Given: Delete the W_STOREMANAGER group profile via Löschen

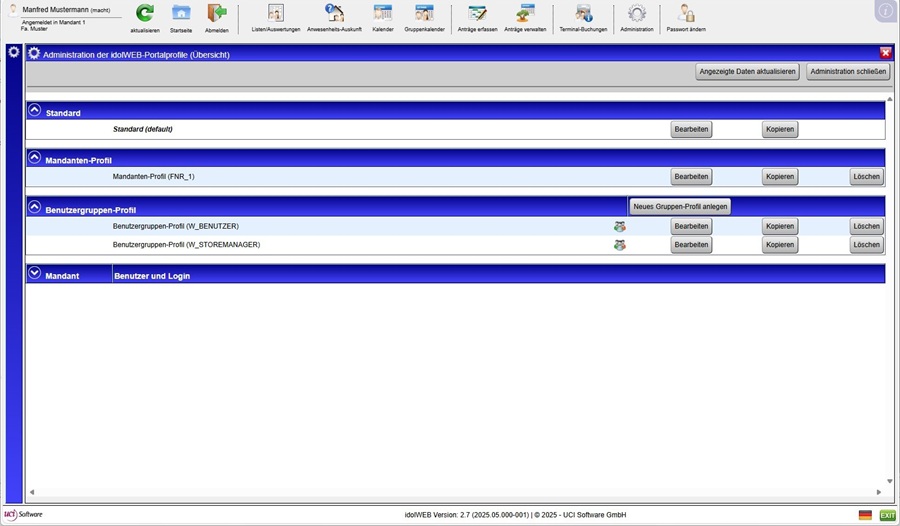Looking at the screenshot, I should coord(867,245).
